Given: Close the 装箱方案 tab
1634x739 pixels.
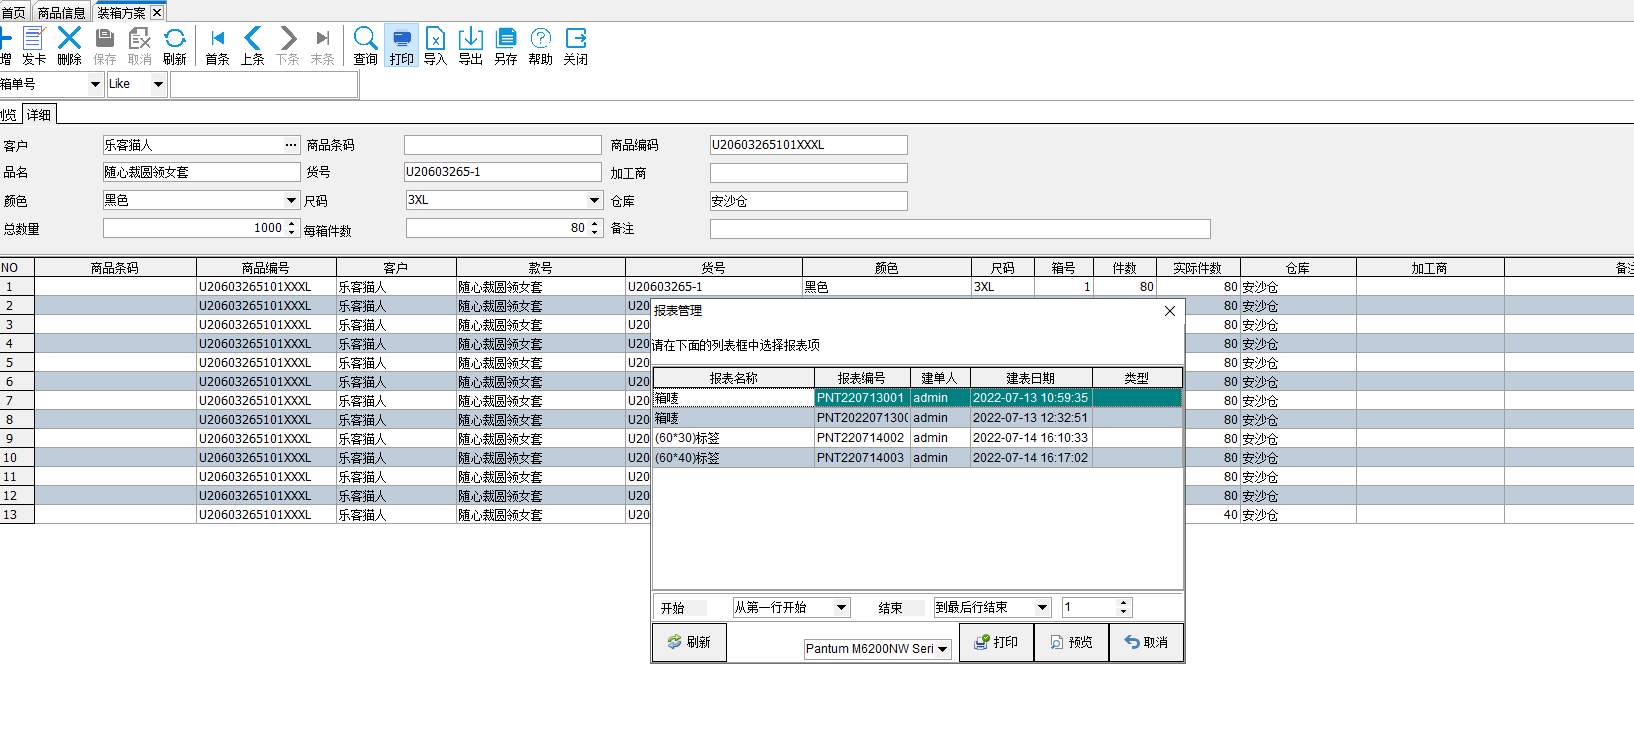Looking at the screenshot, I should (x=157, y=13).
